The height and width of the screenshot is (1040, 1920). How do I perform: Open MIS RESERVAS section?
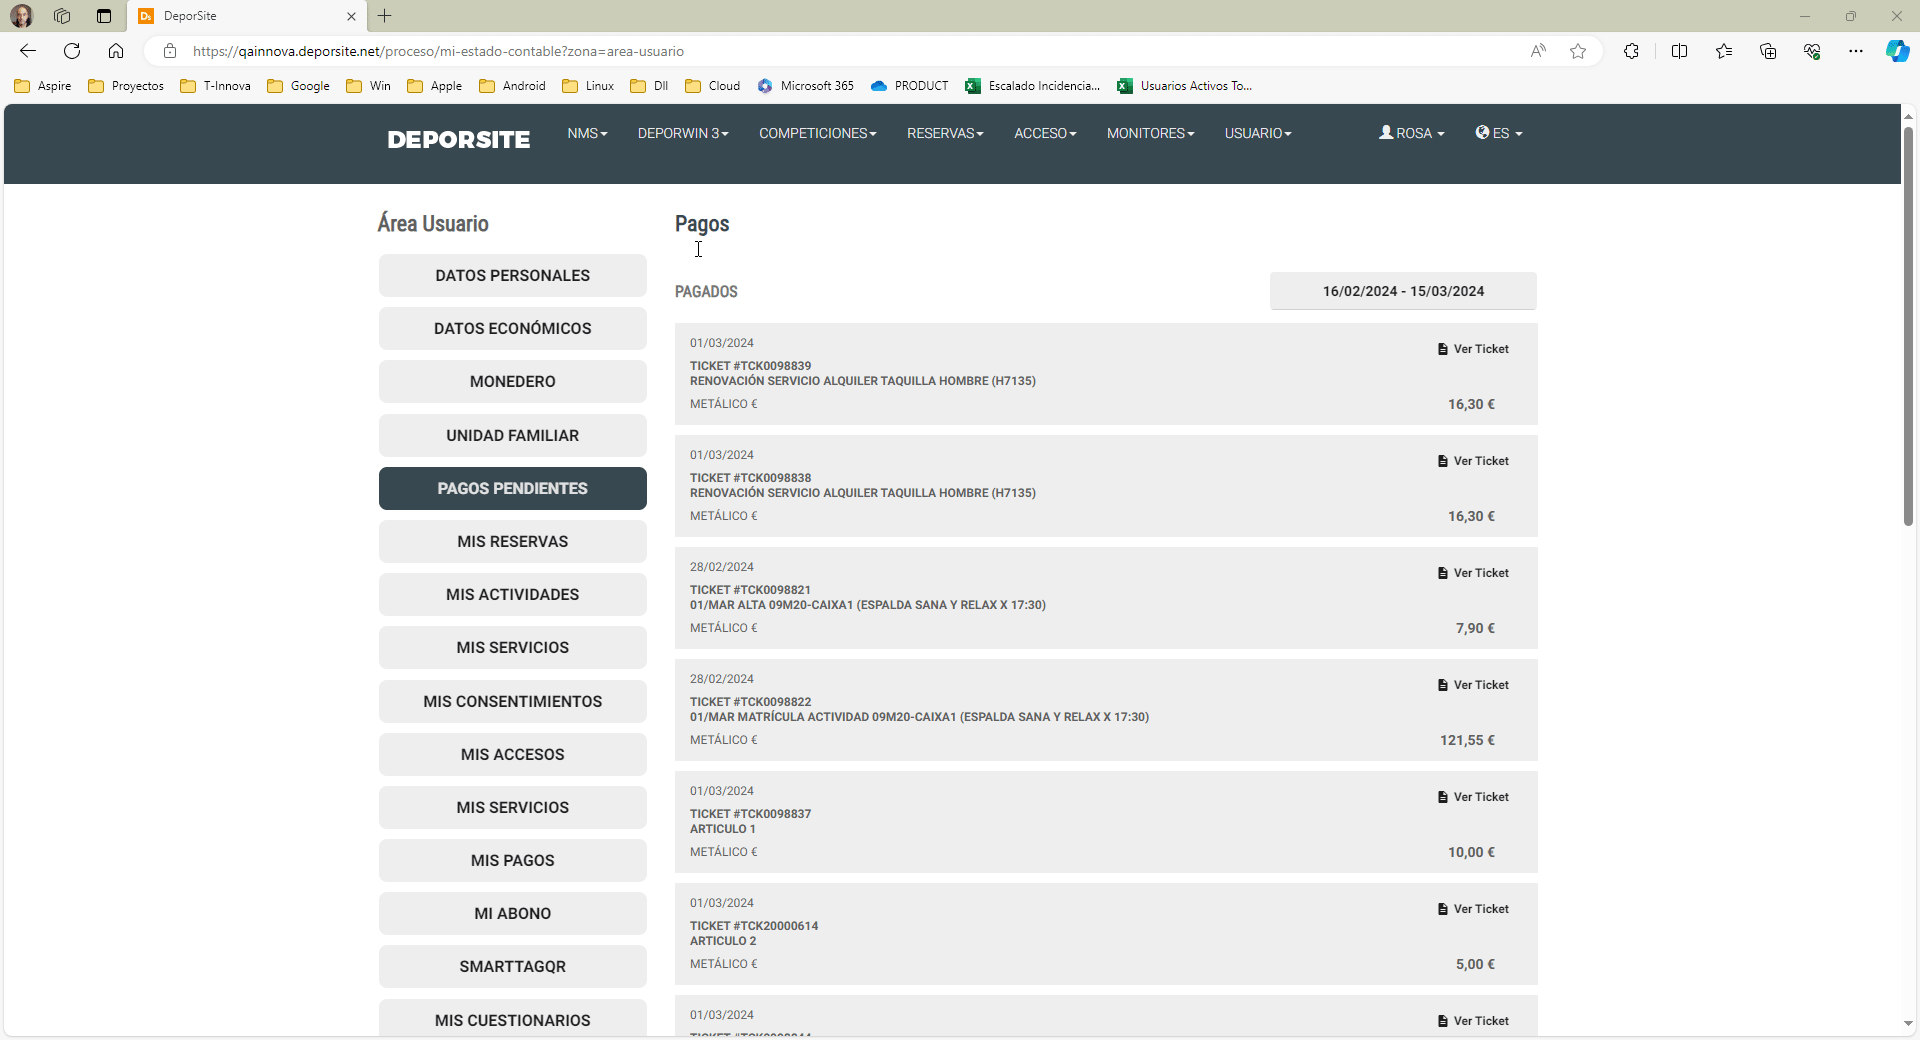pos(513,541)
